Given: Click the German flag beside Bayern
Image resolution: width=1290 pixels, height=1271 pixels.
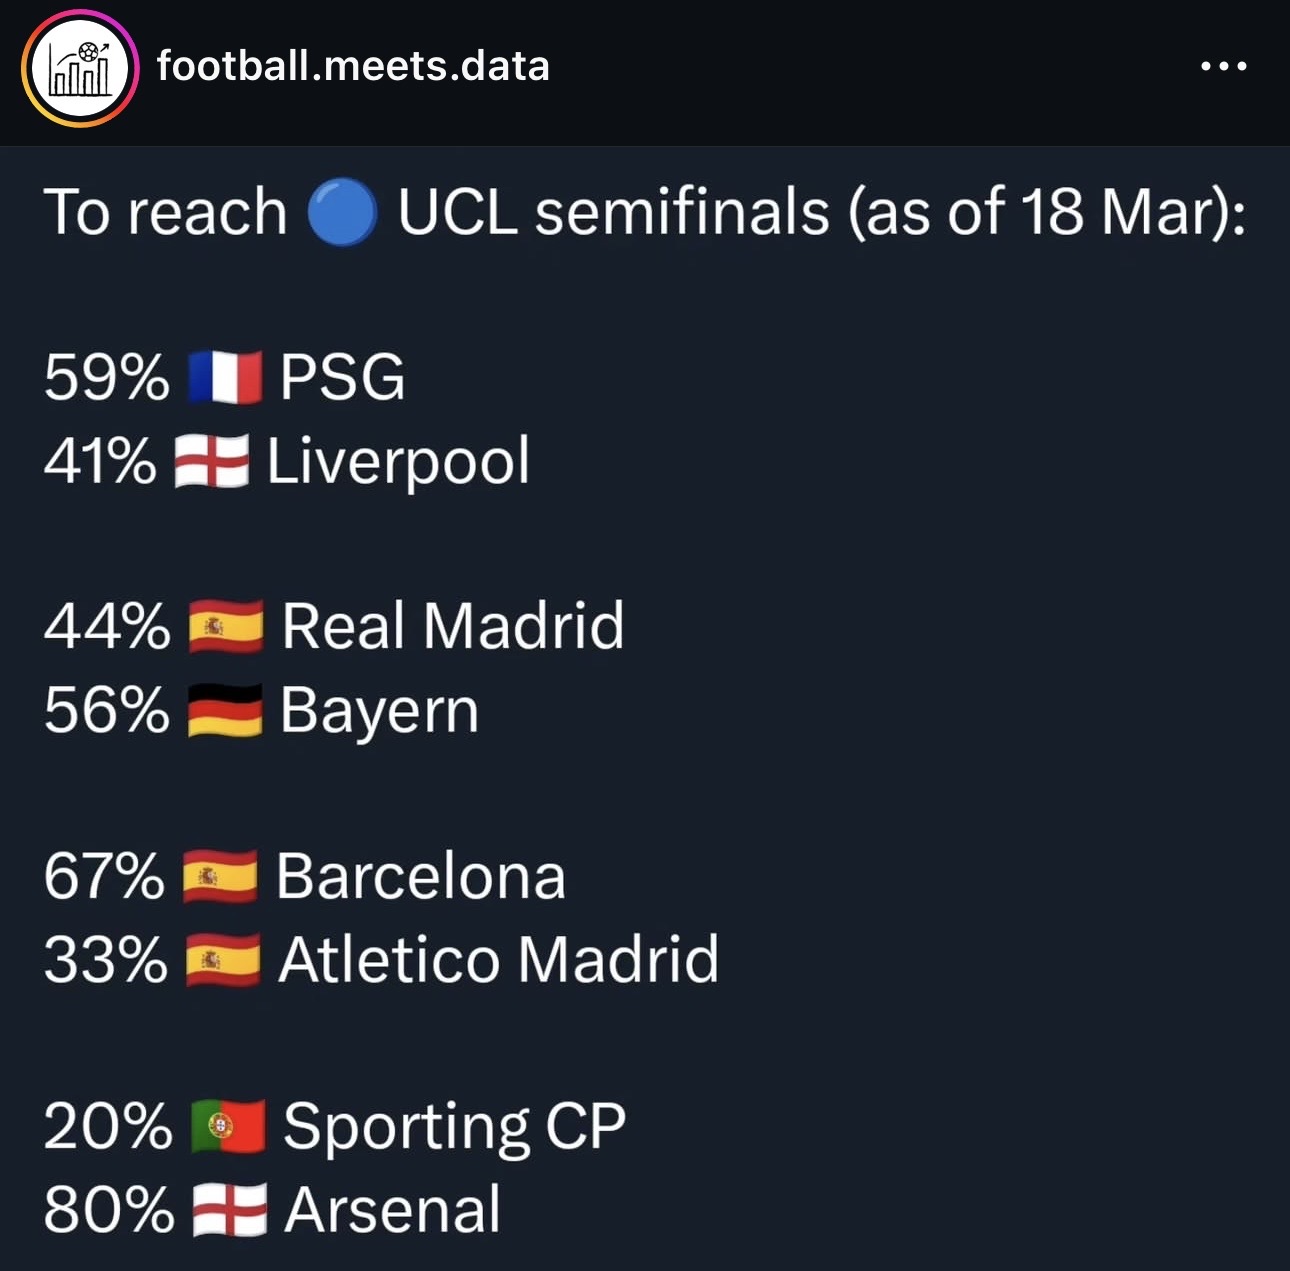Looking at the screenshot, I should pyautogui.click(x=225, y=710).
